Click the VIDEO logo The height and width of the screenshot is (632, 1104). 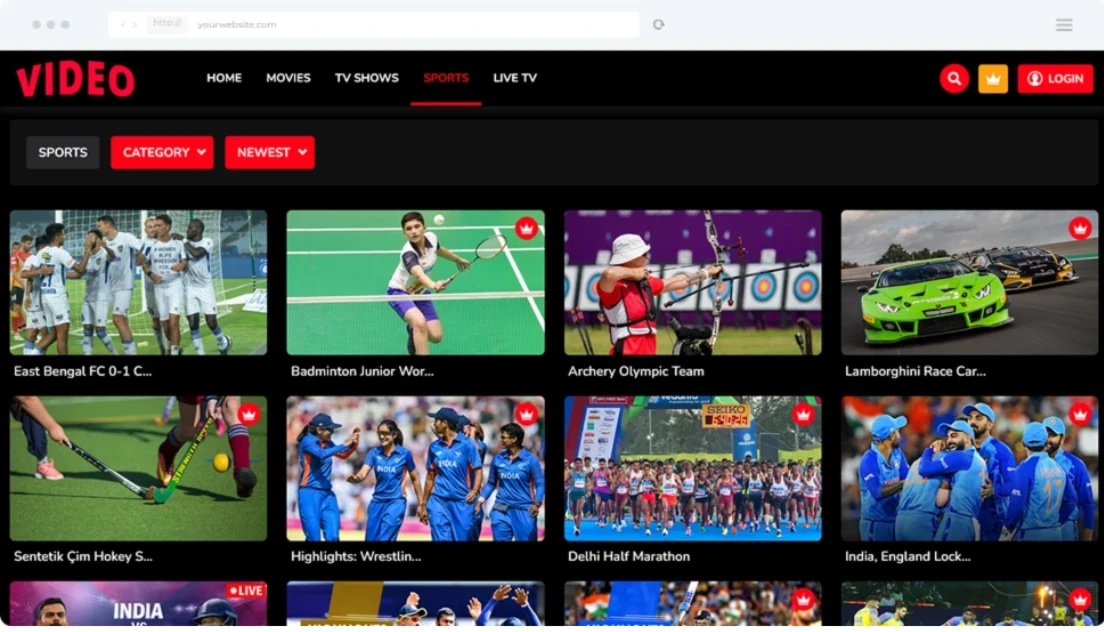[75, 79]
